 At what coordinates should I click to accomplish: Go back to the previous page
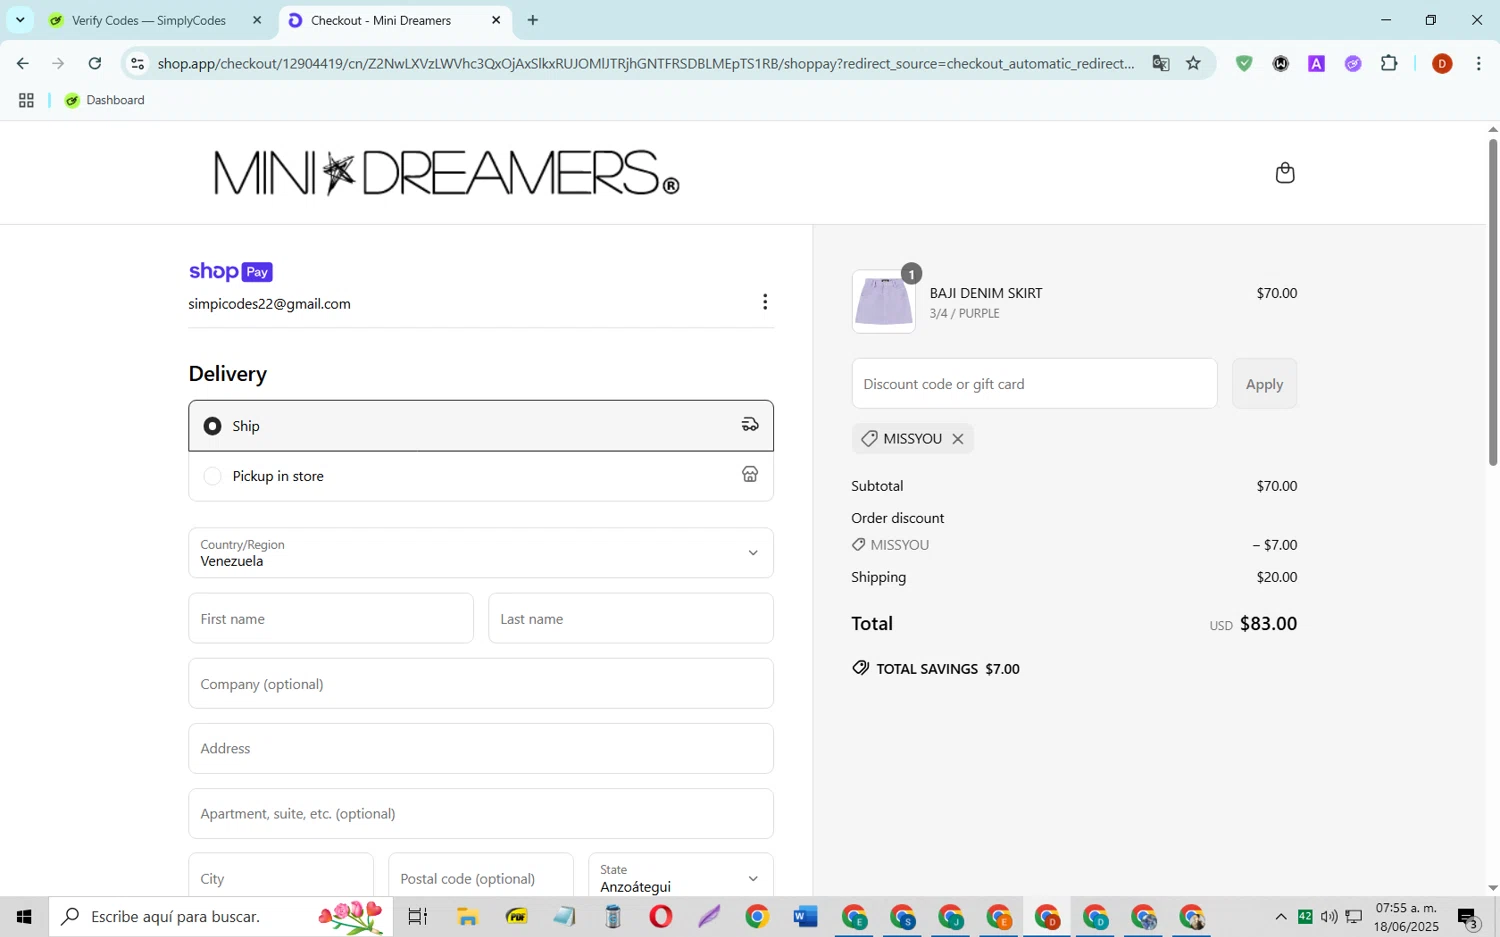point(22,63)
